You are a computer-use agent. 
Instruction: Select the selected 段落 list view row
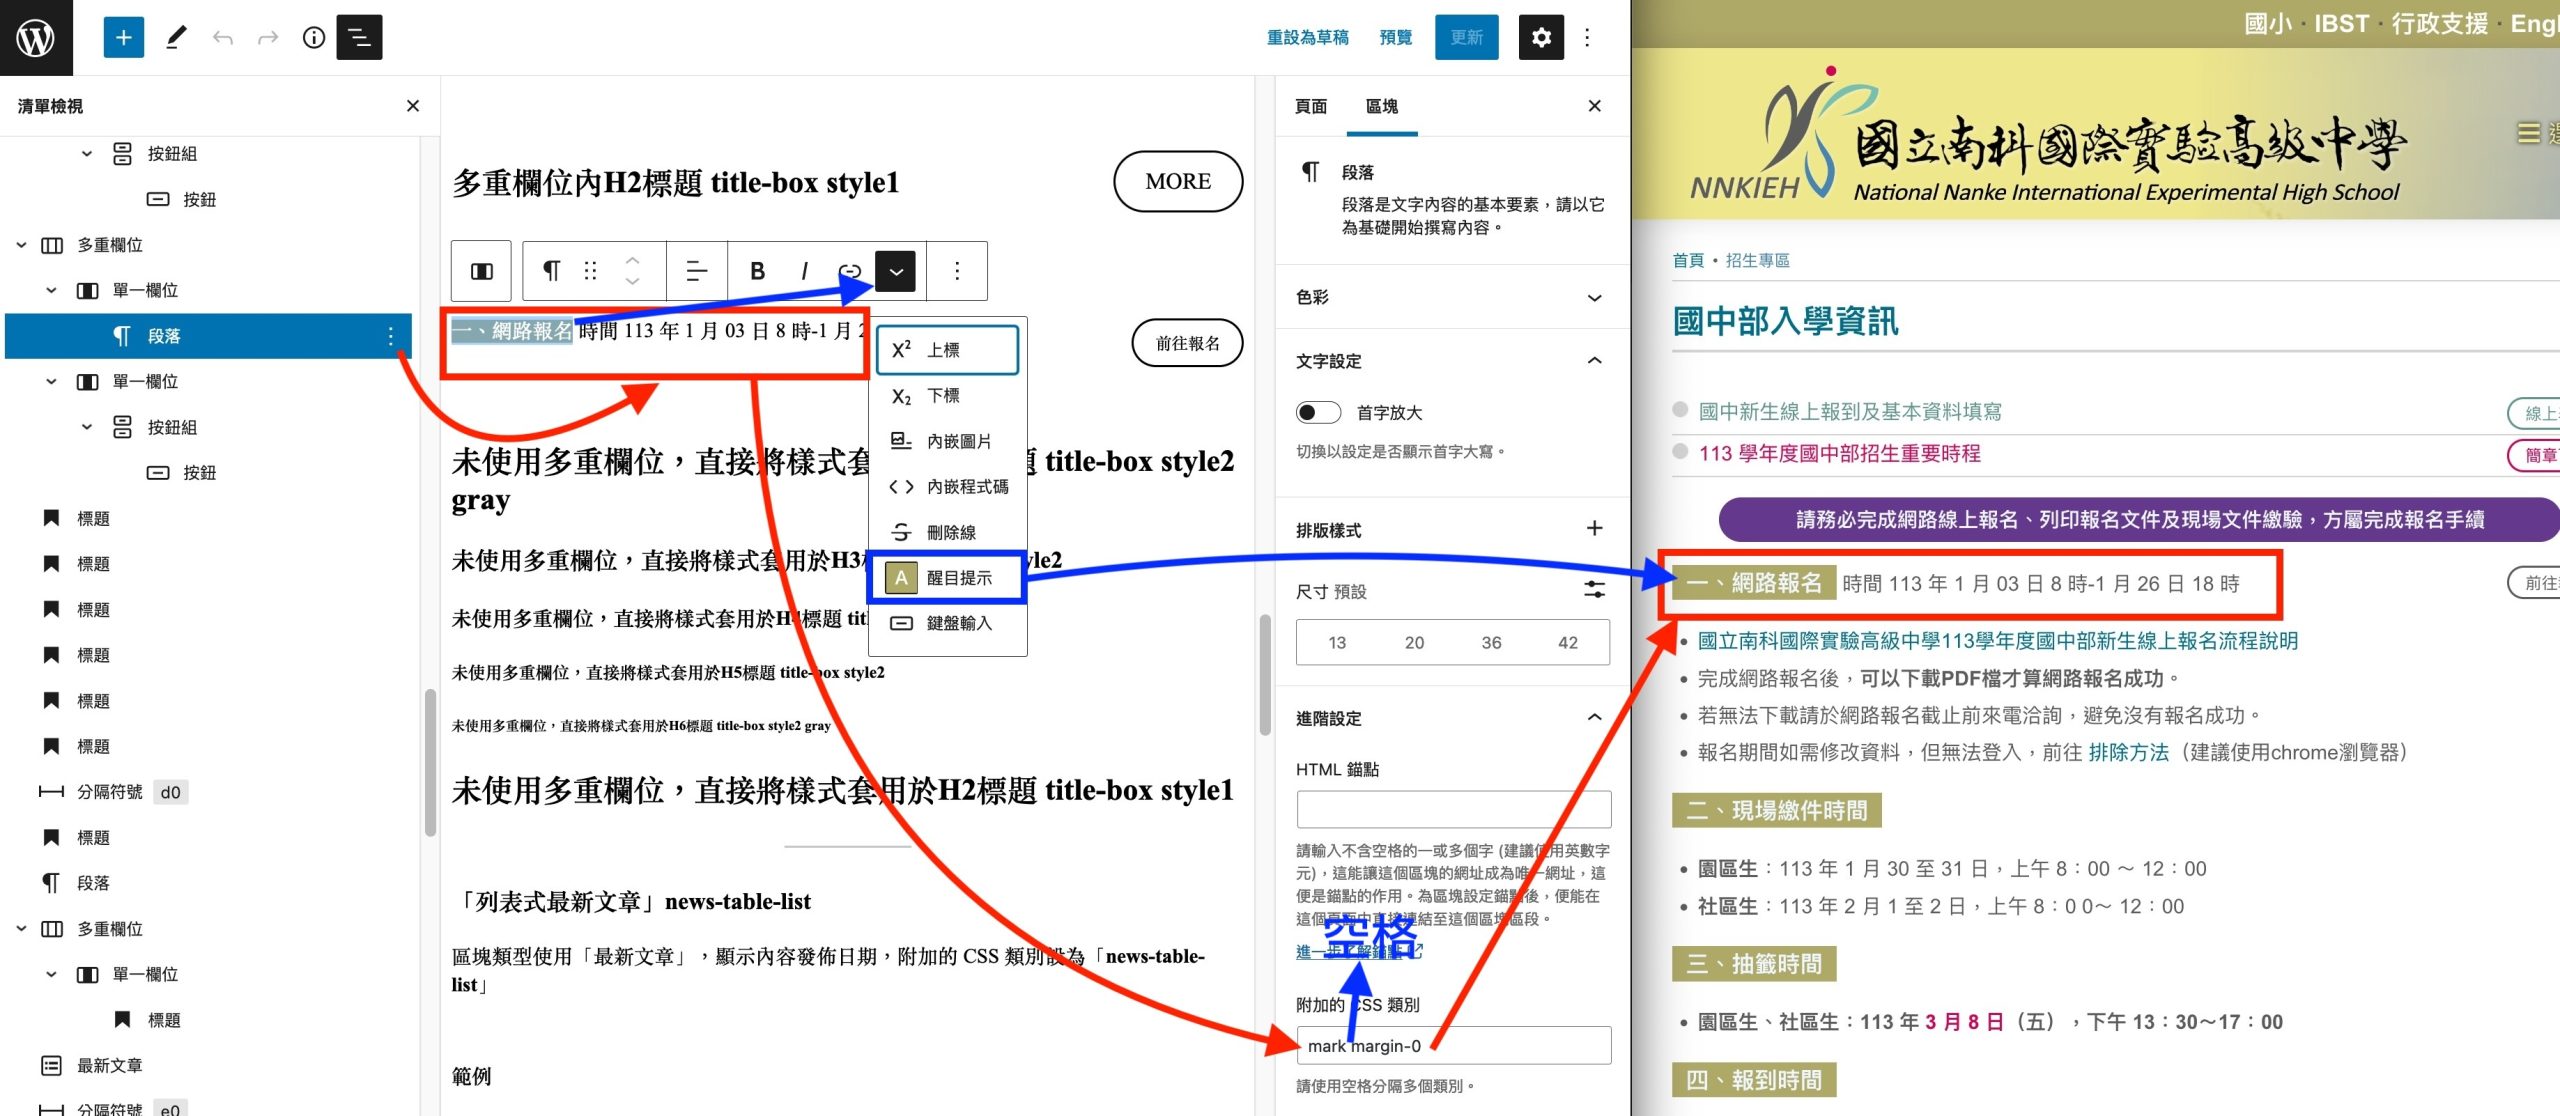208,336
